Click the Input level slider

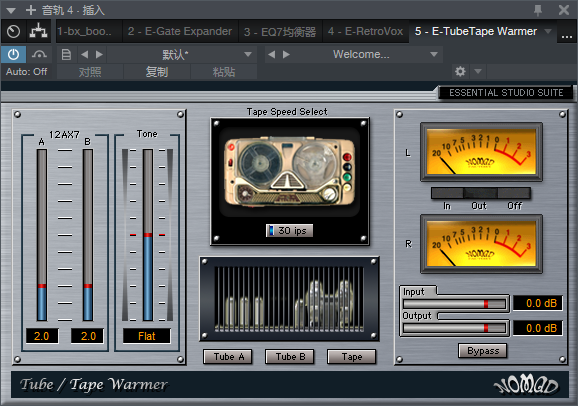pyautogui.click(x=455, y=304)
